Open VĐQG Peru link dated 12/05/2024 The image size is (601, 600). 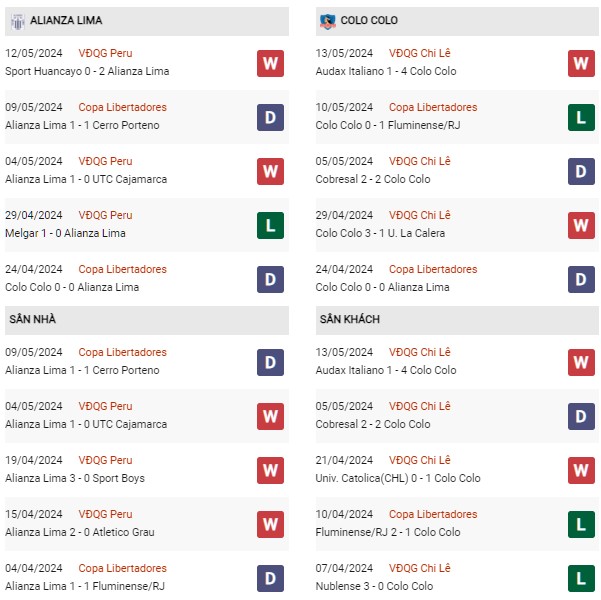coord(105,53)
